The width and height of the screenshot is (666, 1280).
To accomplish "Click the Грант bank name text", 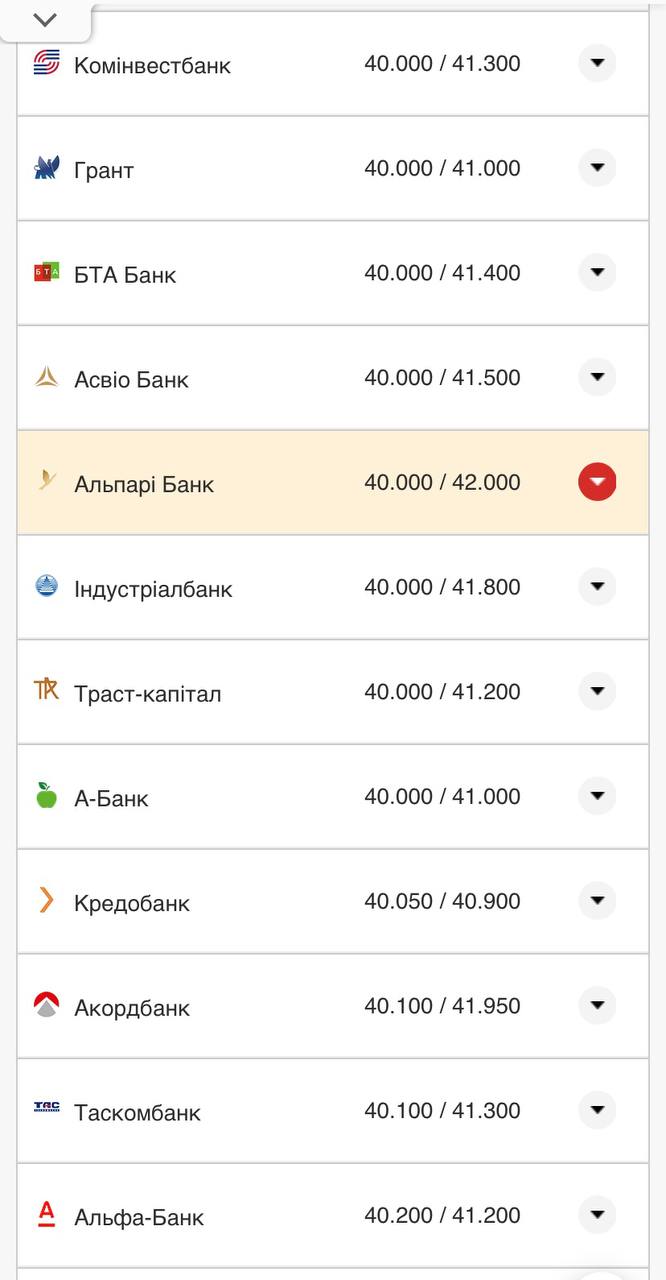I will point(104,170).
